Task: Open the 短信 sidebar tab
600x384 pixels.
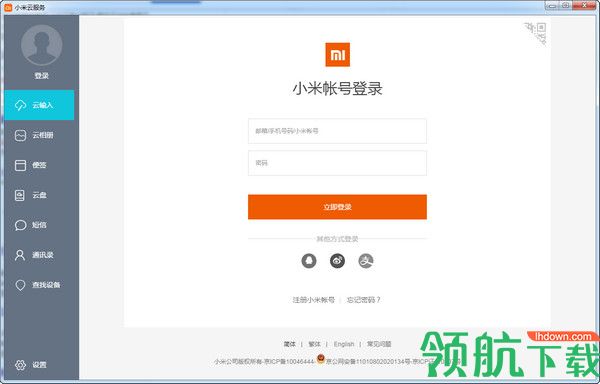Action: click(39, 225)
